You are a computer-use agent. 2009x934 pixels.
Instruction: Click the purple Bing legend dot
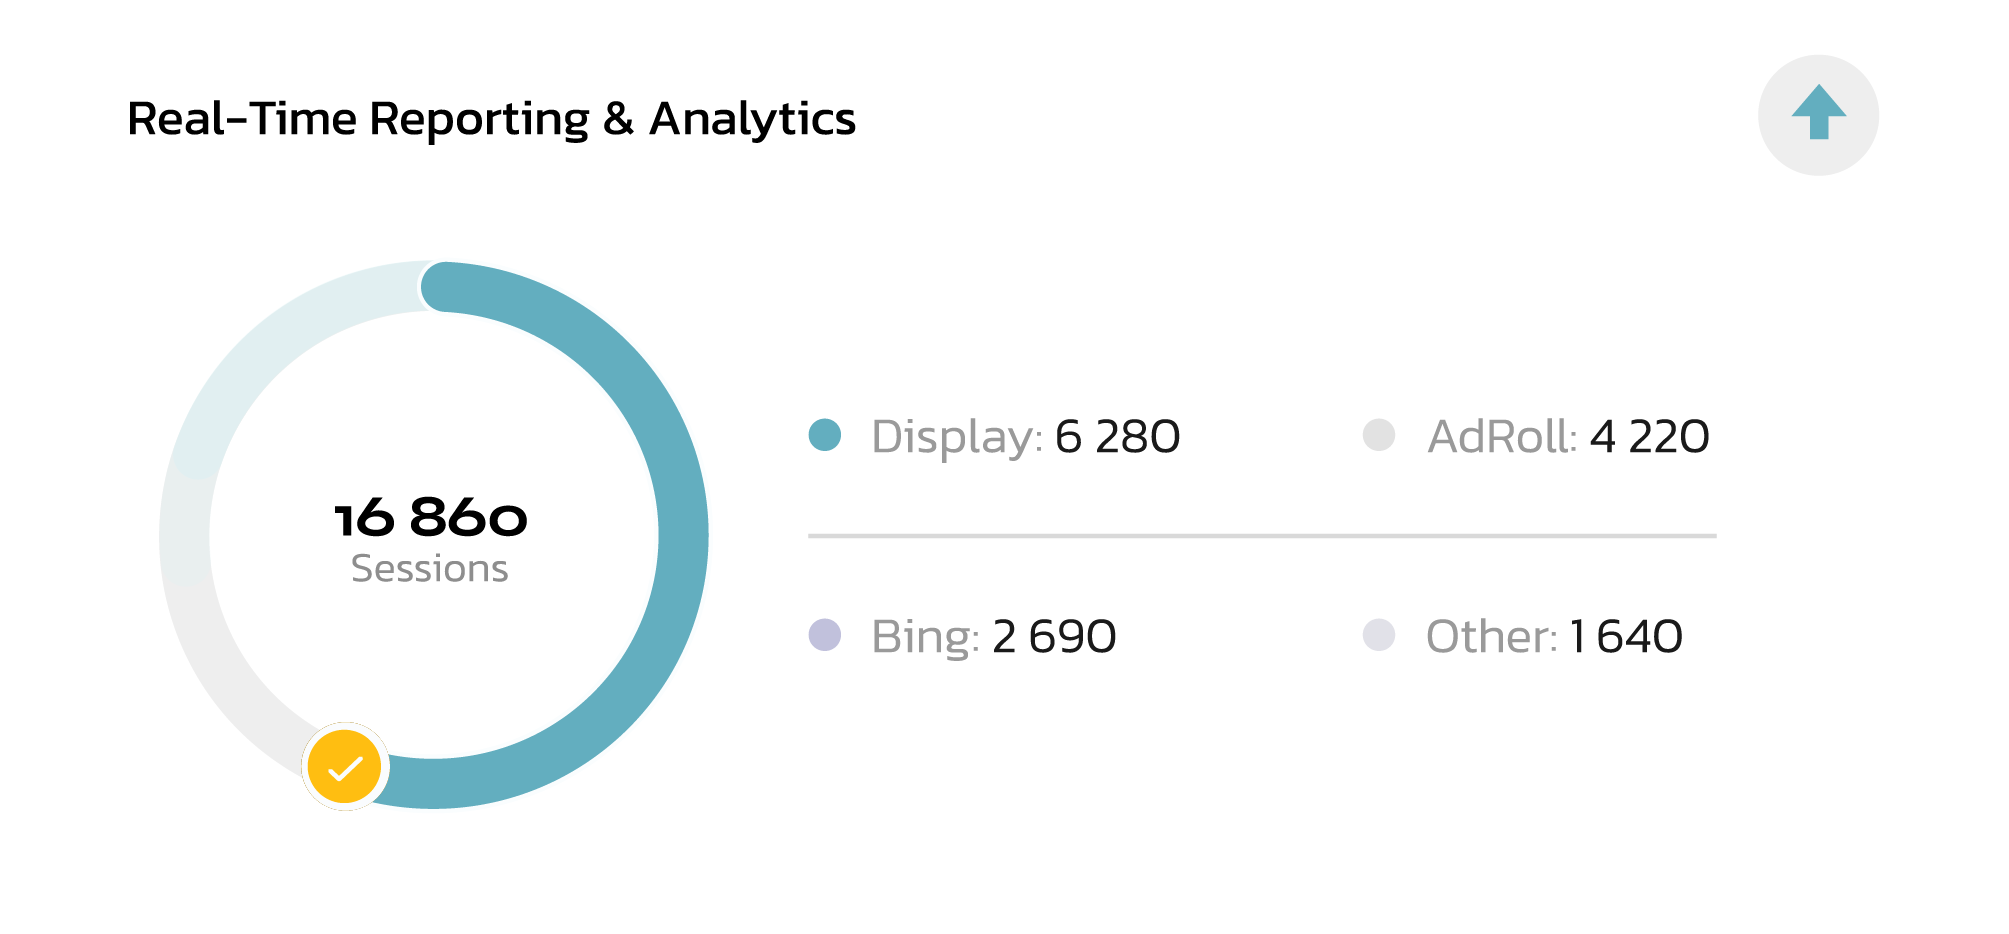[x=825, y=635]
